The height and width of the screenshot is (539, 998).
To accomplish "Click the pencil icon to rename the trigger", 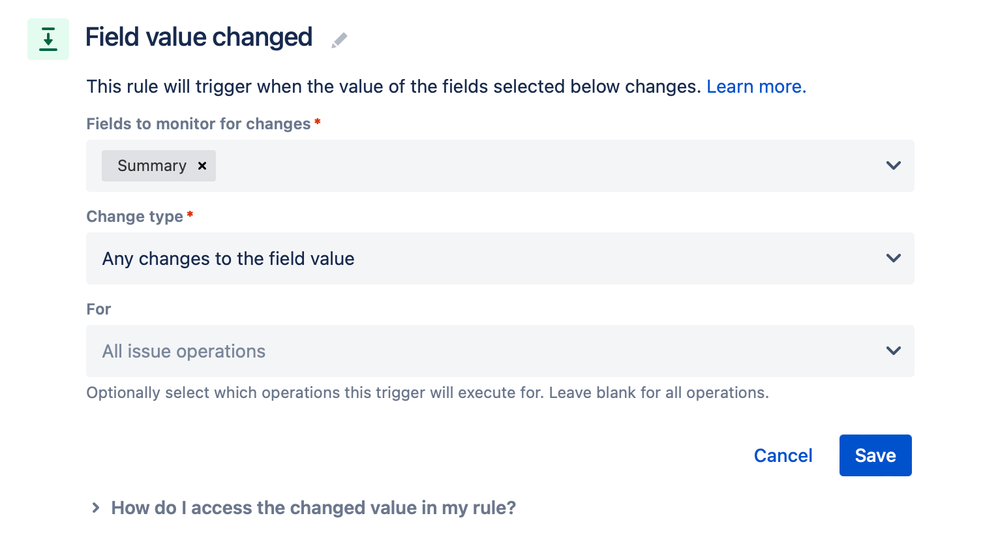I will 339,40.
